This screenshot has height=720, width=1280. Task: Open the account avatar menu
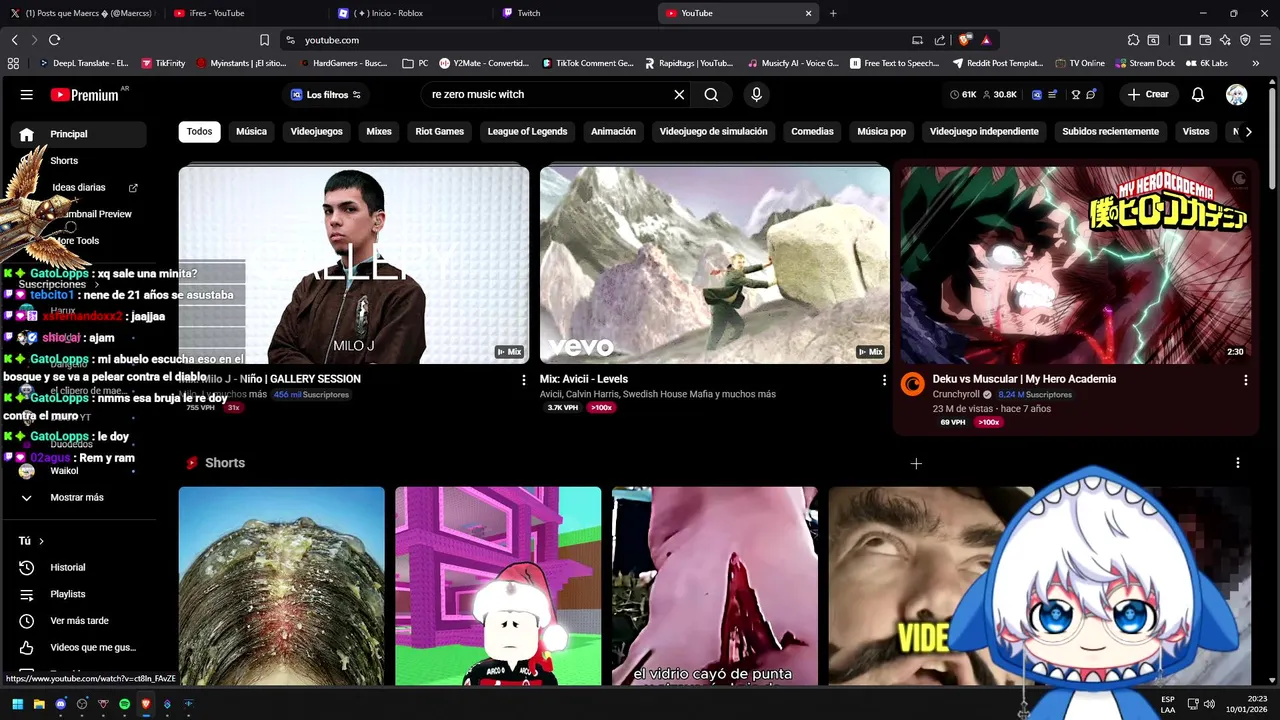pyautogui.click(x=1237, y=95)
